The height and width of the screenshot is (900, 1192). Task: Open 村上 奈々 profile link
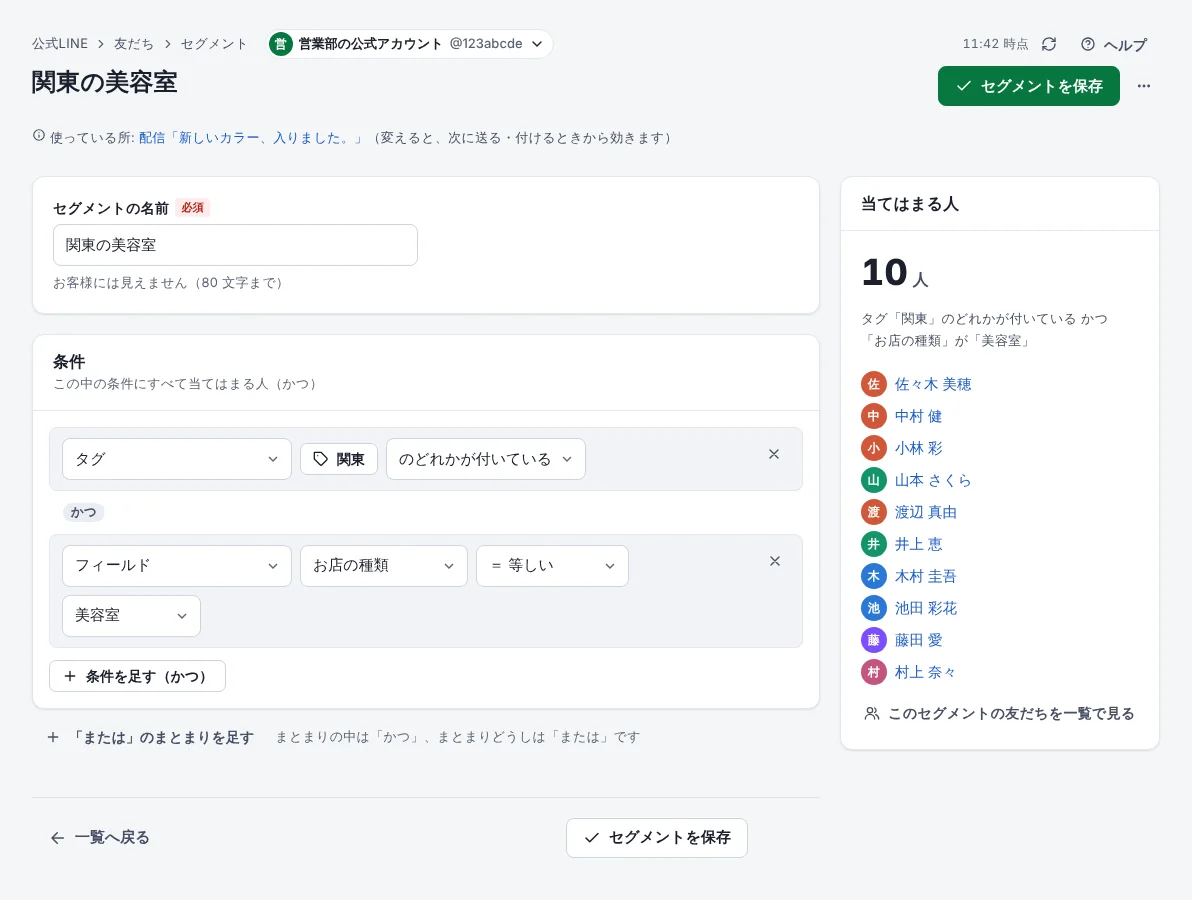click(925, 672)
